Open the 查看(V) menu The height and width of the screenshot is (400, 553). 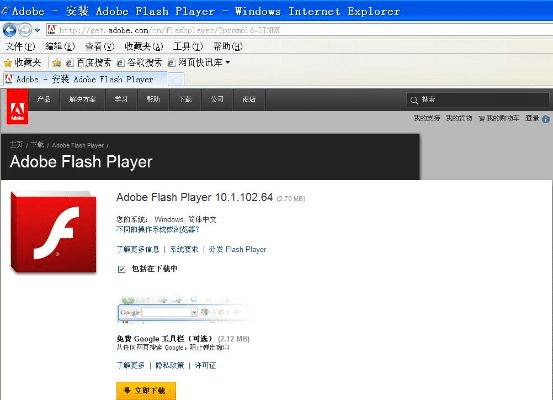pyautogui.click(x=100, y=46)
